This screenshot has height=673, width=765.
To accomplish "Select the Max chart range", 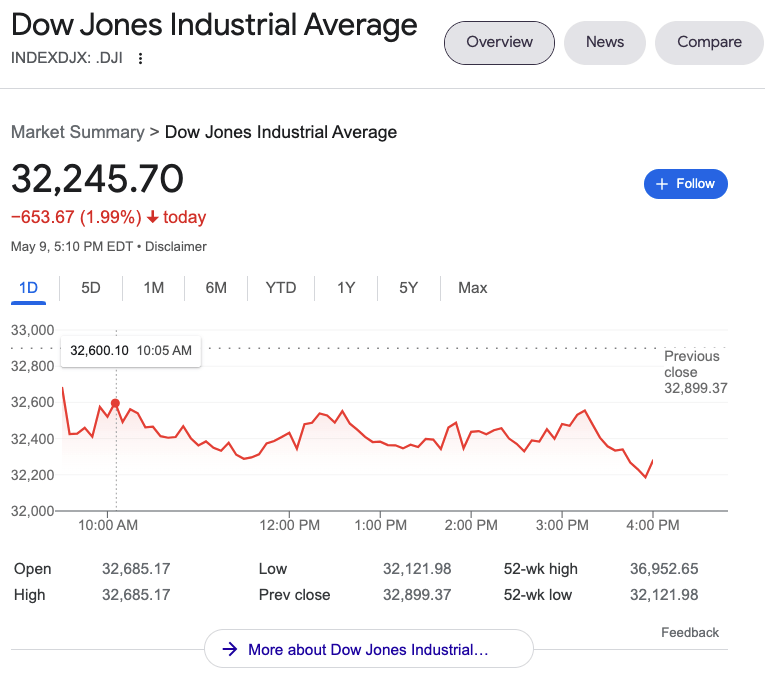I will click(472, 288).
